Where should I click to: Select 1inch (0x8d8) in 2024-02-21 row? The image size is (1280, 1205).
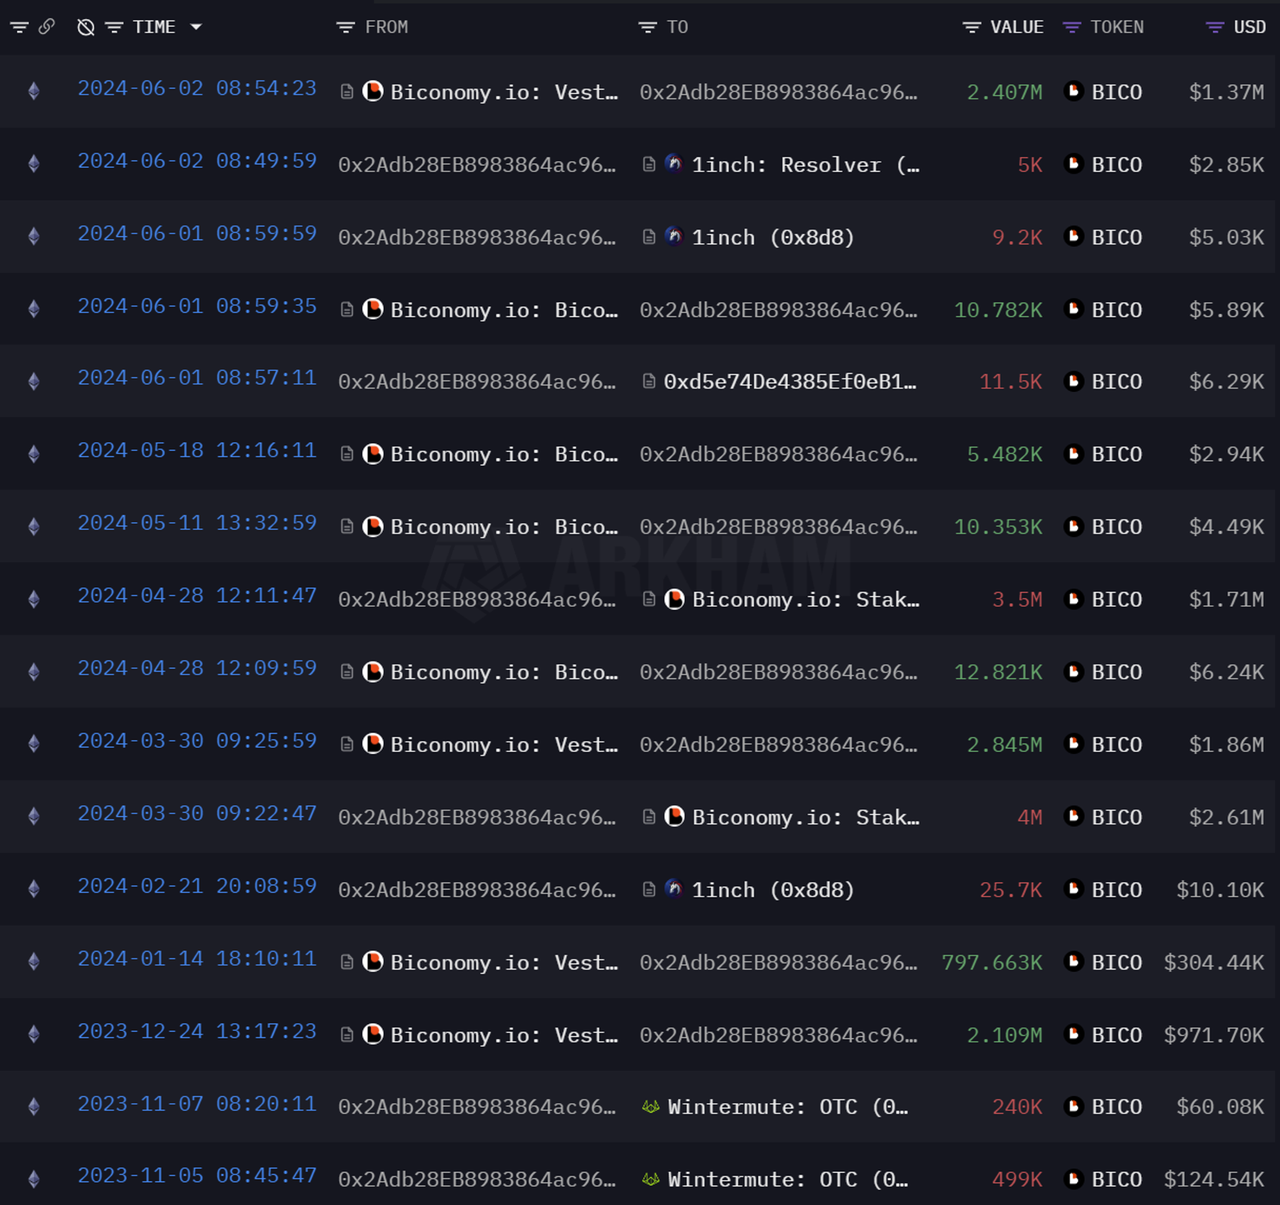pos(773,890)
